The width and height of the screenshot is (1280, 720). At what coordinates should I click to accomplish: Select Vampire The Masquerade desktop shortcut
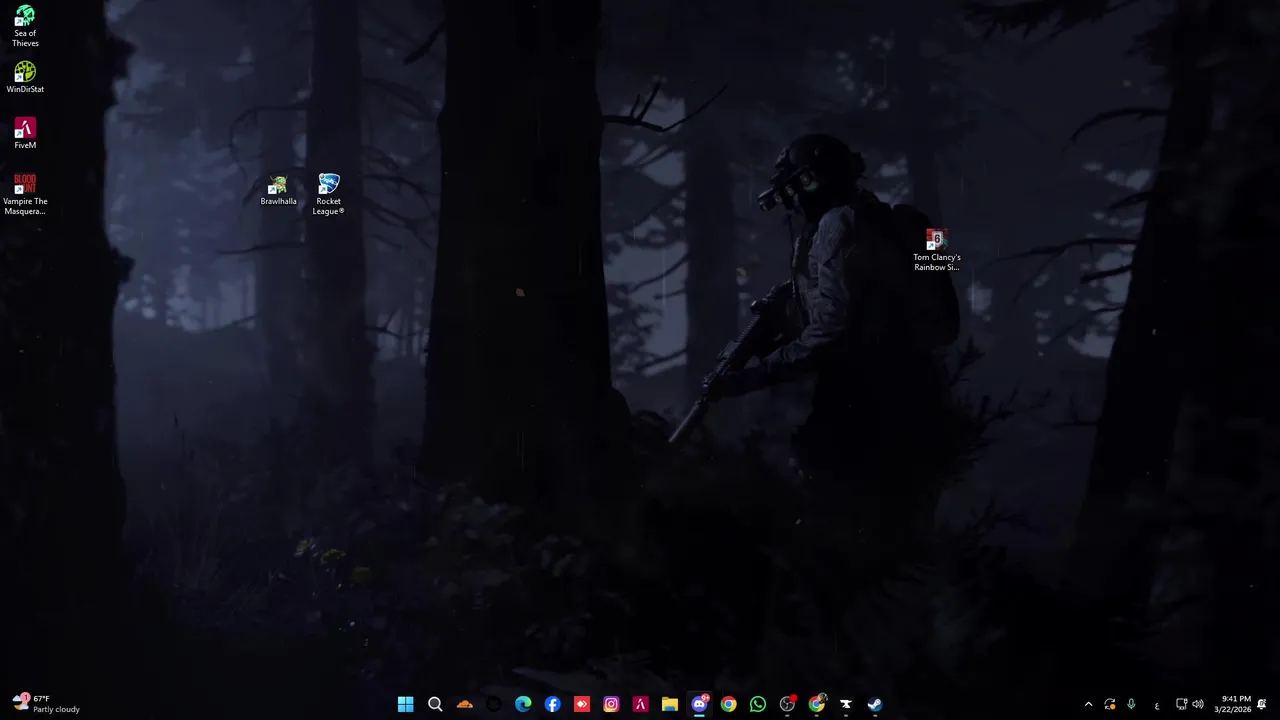point(25,194)
